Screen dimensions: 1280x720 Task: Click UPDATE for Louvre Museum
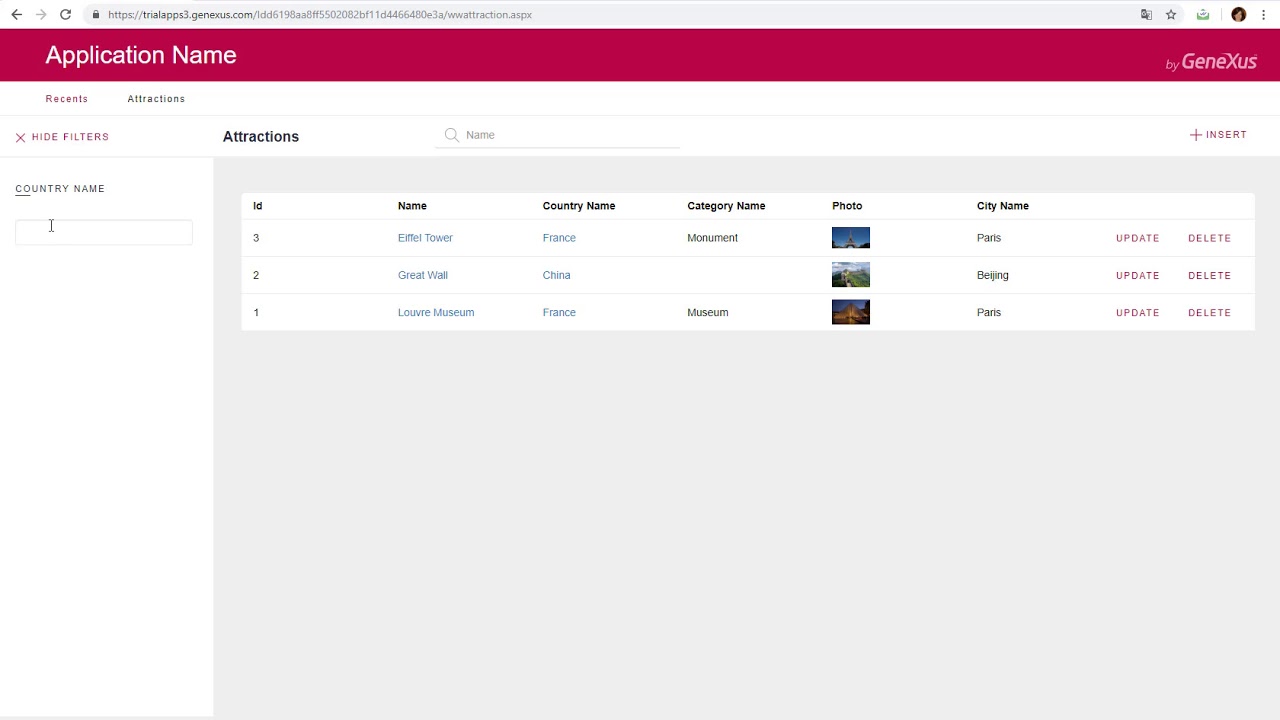pyautogui.click(x=1138, y=312)
